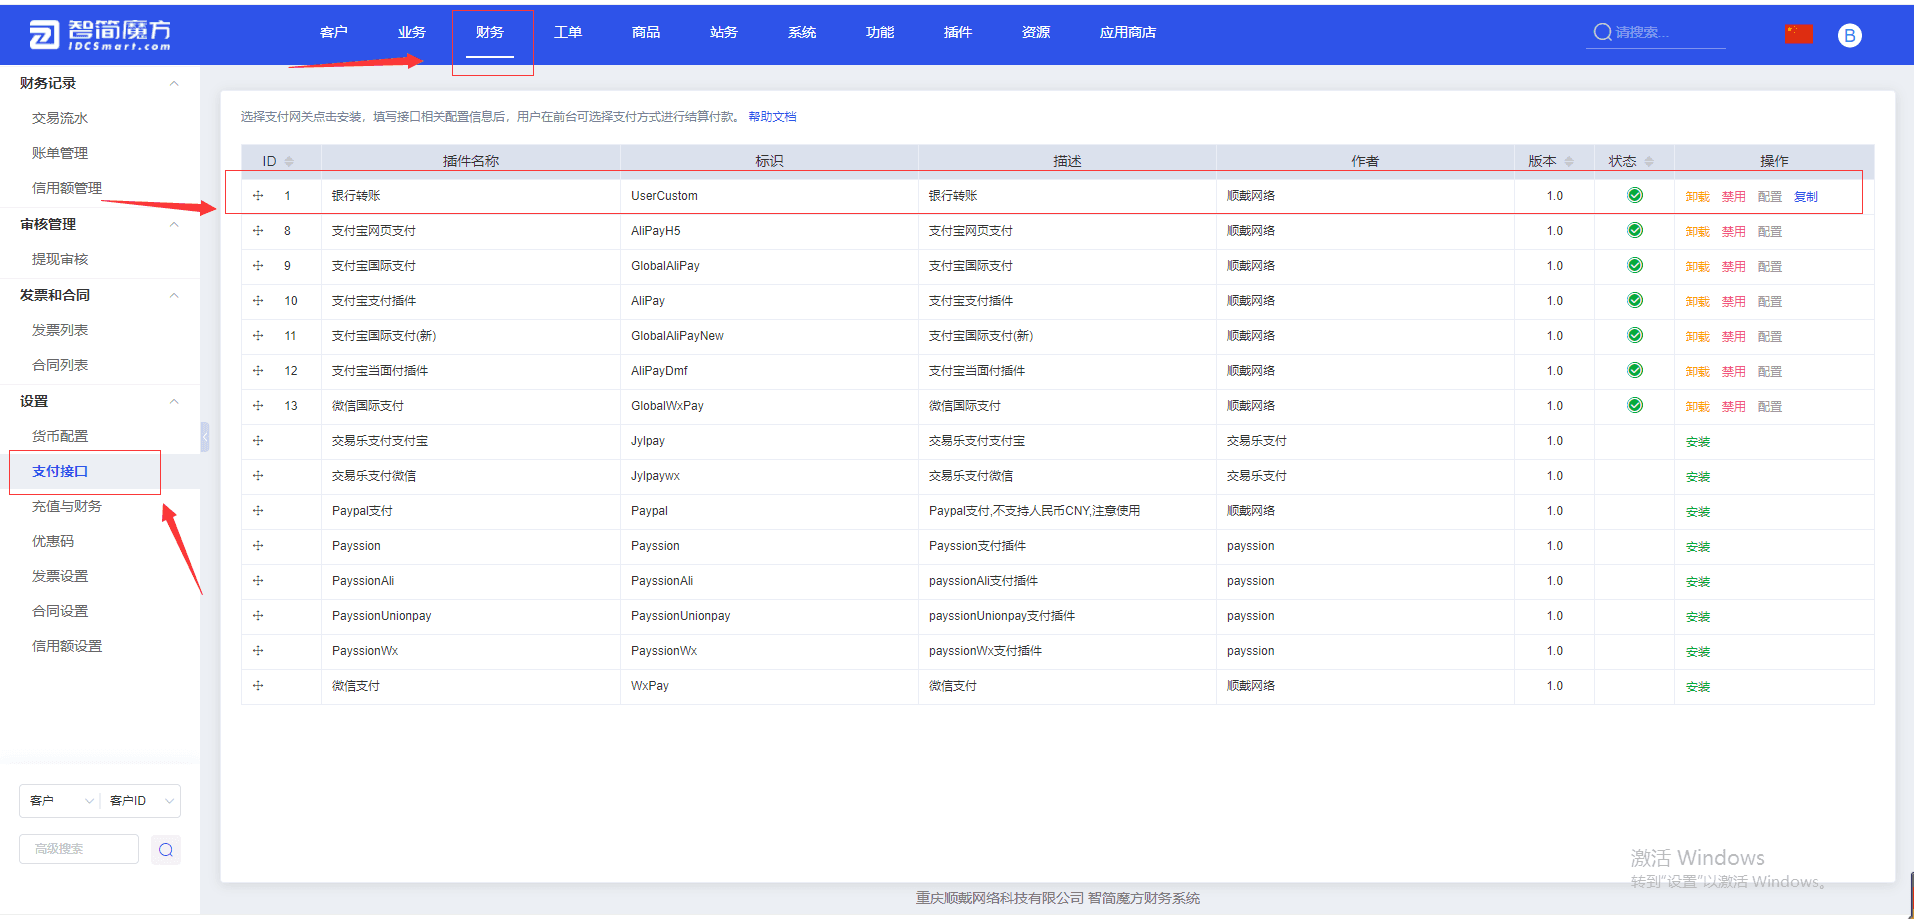
Task: Open the 客户 dropdown at sidebar bottom
Action: 59,801
